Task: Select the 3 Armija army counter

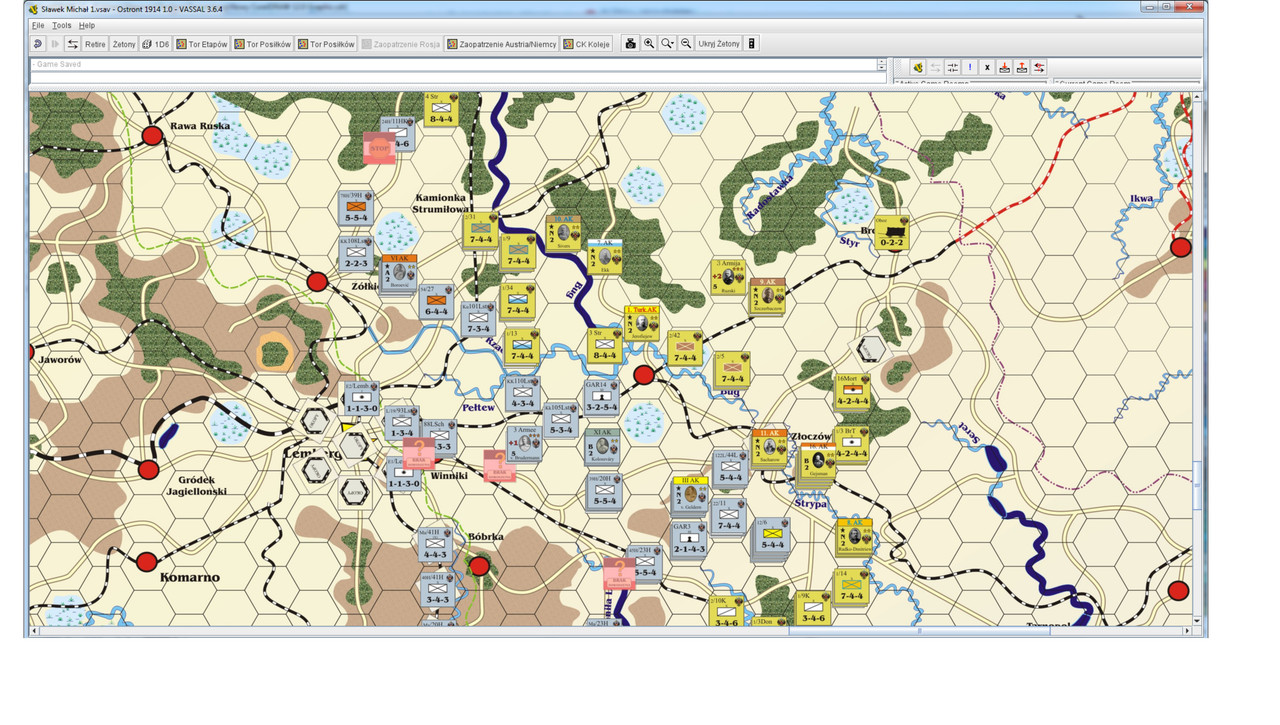Action: 727,277
